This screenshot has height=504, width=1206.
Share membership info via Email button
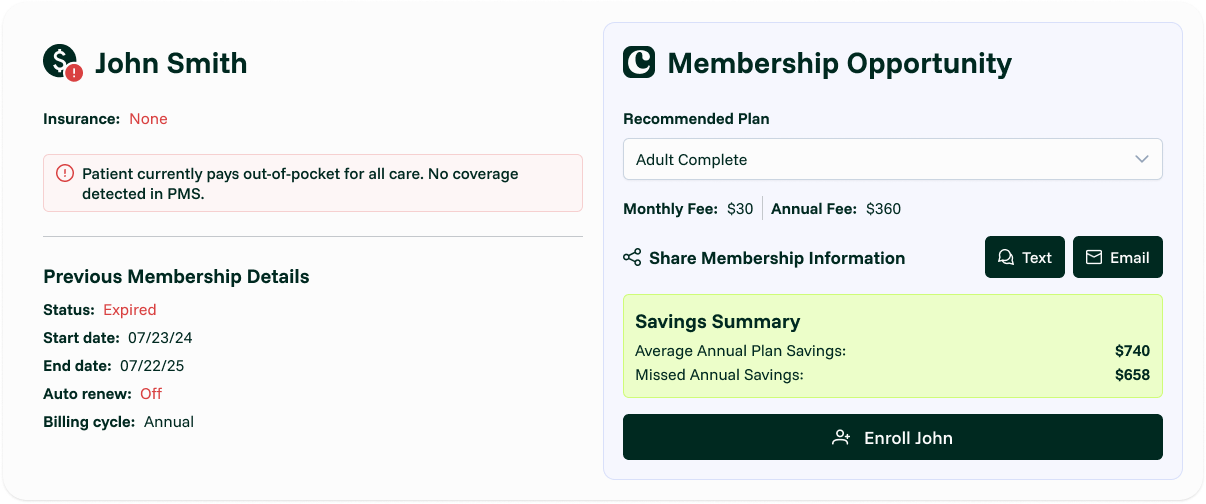[x=1118, y=257]
